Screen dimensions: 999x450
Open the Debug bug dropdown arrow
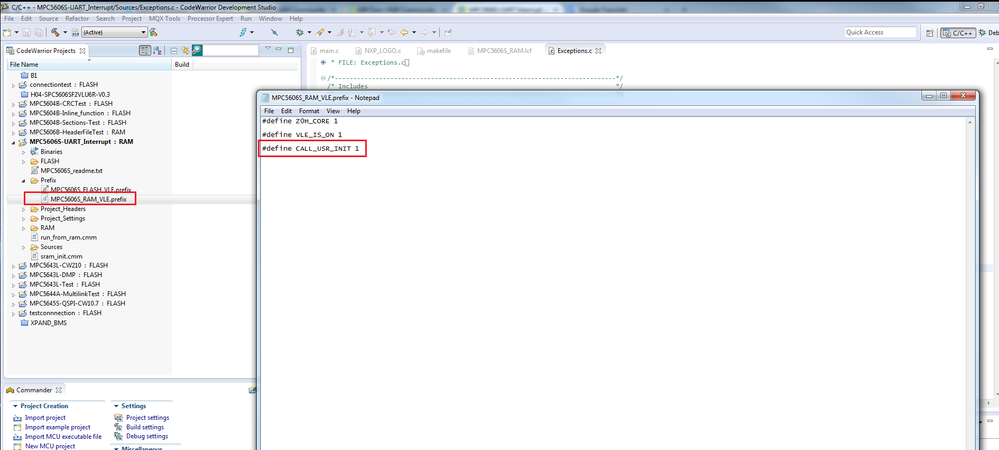pos(308,32)
